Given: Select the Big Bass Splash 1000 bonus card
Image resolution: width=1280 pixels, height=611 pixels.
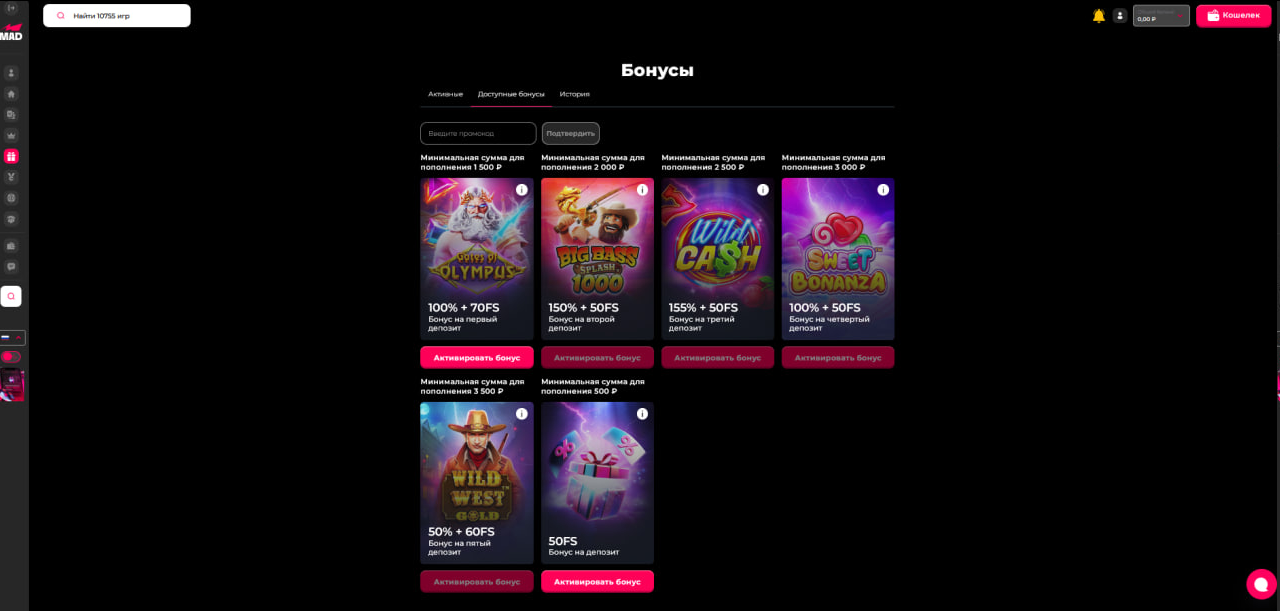Looking at the screenshot, I should (597, 259).
